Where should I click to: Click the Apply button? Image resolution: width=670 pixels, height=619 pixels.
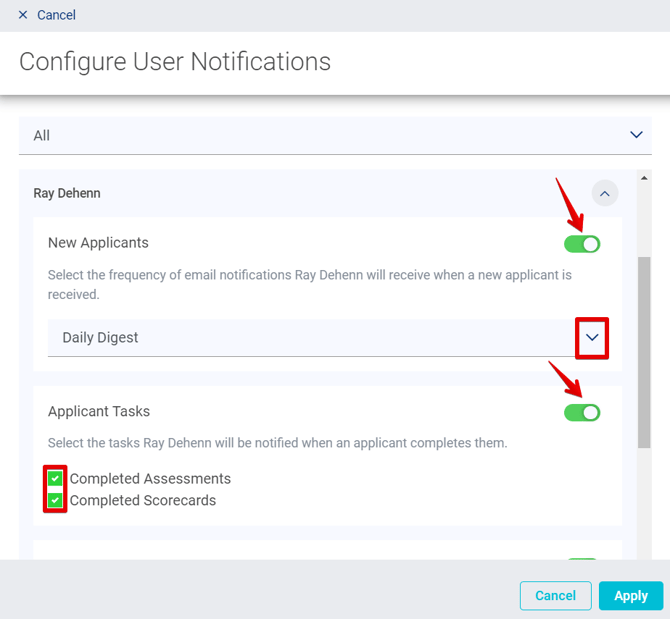pyautogui.click(x=630, y=596)
